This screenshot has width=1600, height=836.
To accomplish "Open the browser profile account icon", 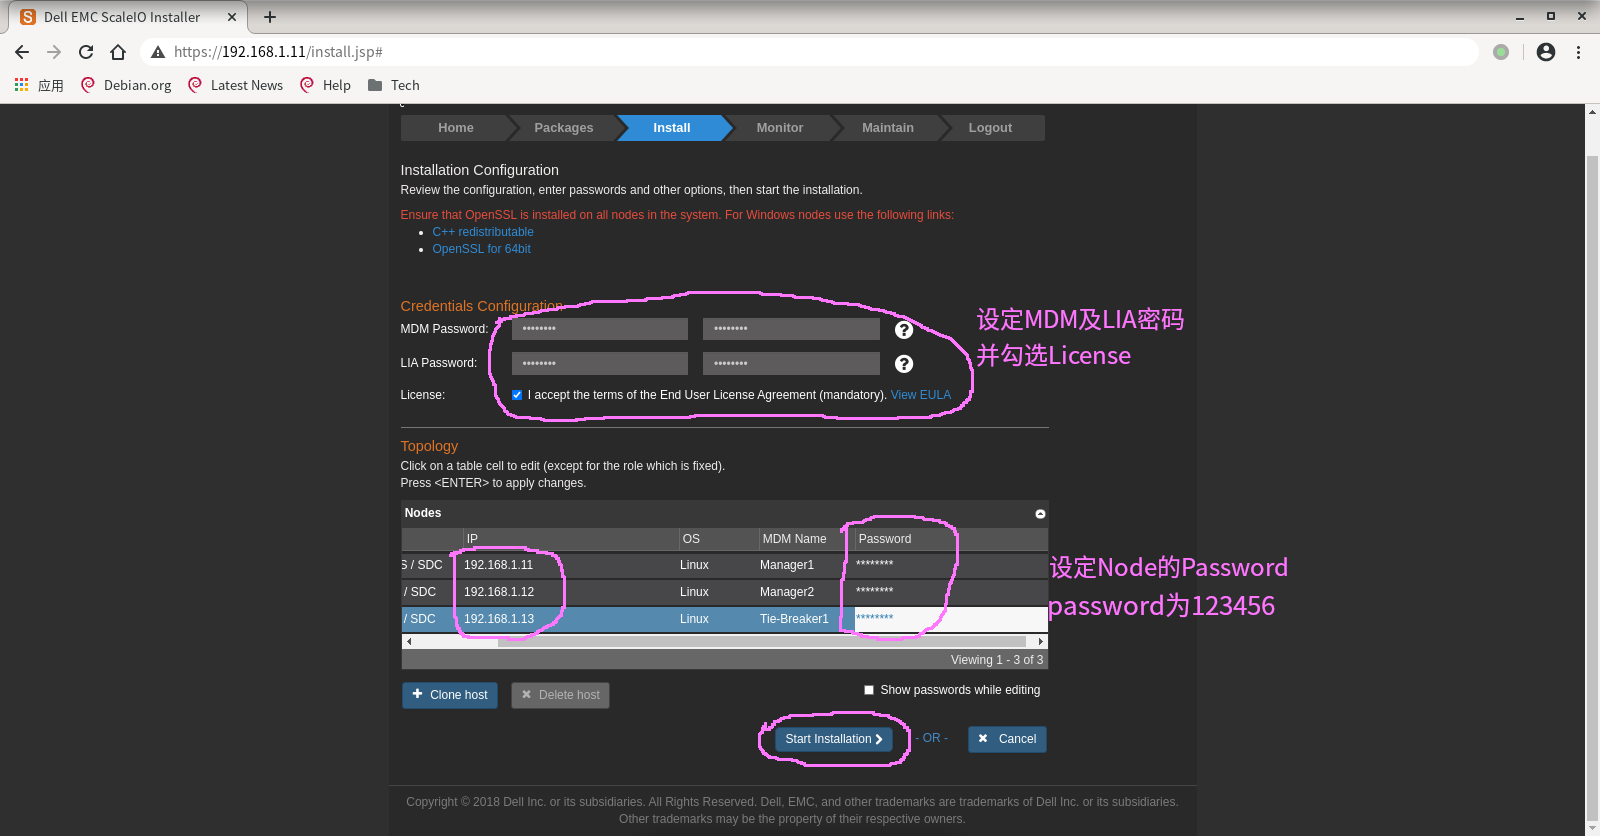I will coord(1546,52).
